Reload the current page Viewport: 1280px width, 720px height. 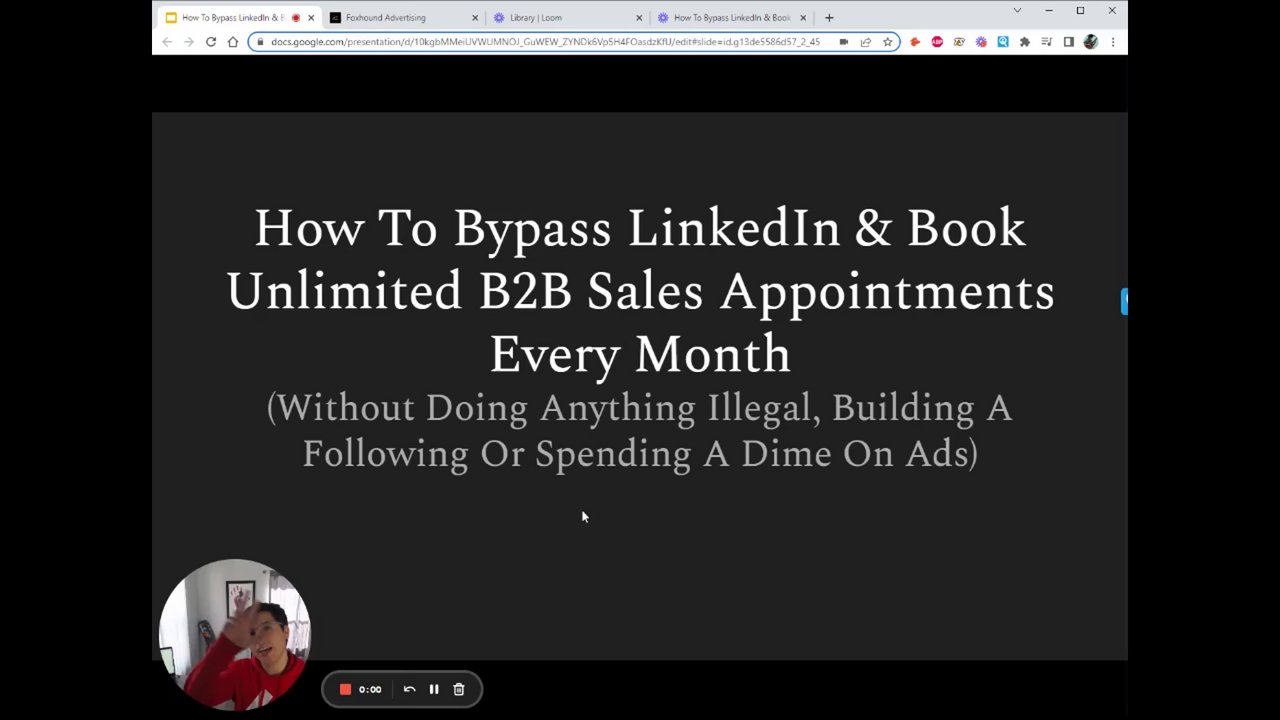(x=211, y=42)
